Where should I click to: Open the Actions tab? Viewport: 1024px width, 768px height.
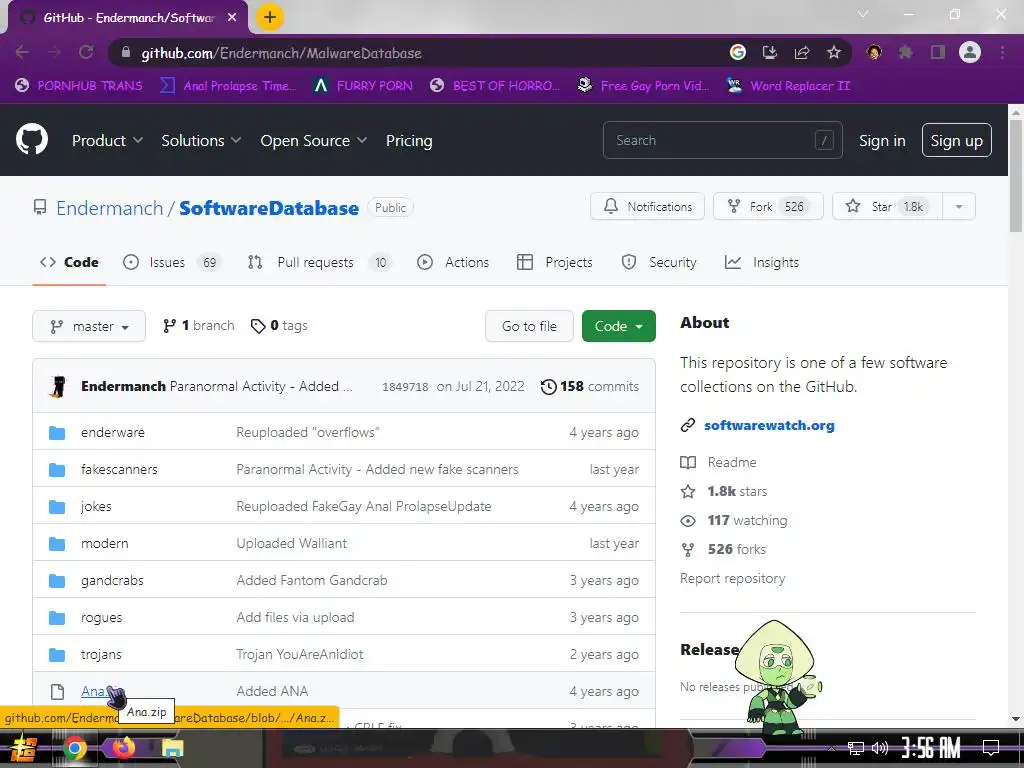pos(453,263)
